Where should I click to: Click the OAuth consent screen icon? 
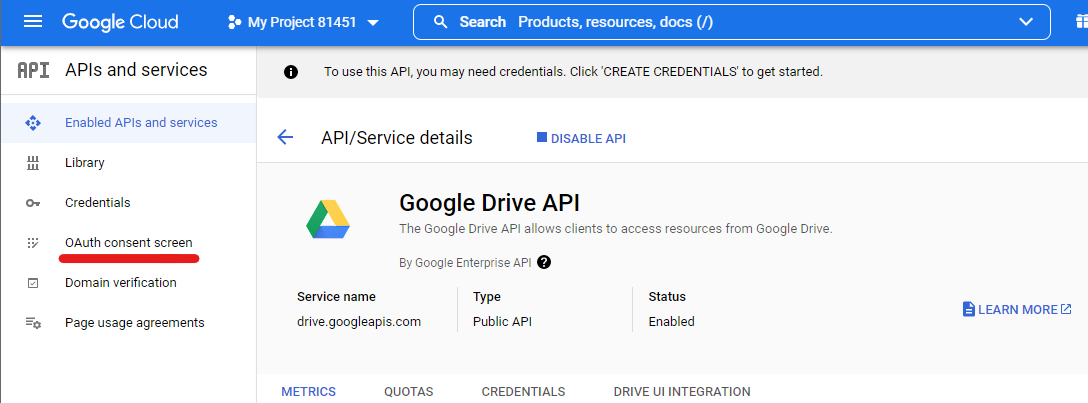pyautogui.click(x=33, y=243)
